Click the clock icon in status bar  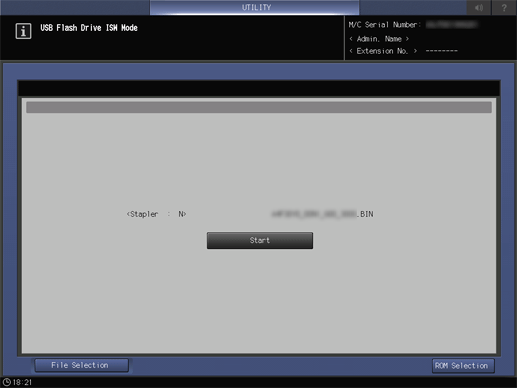pyautogui.click(x=7, y=382)
